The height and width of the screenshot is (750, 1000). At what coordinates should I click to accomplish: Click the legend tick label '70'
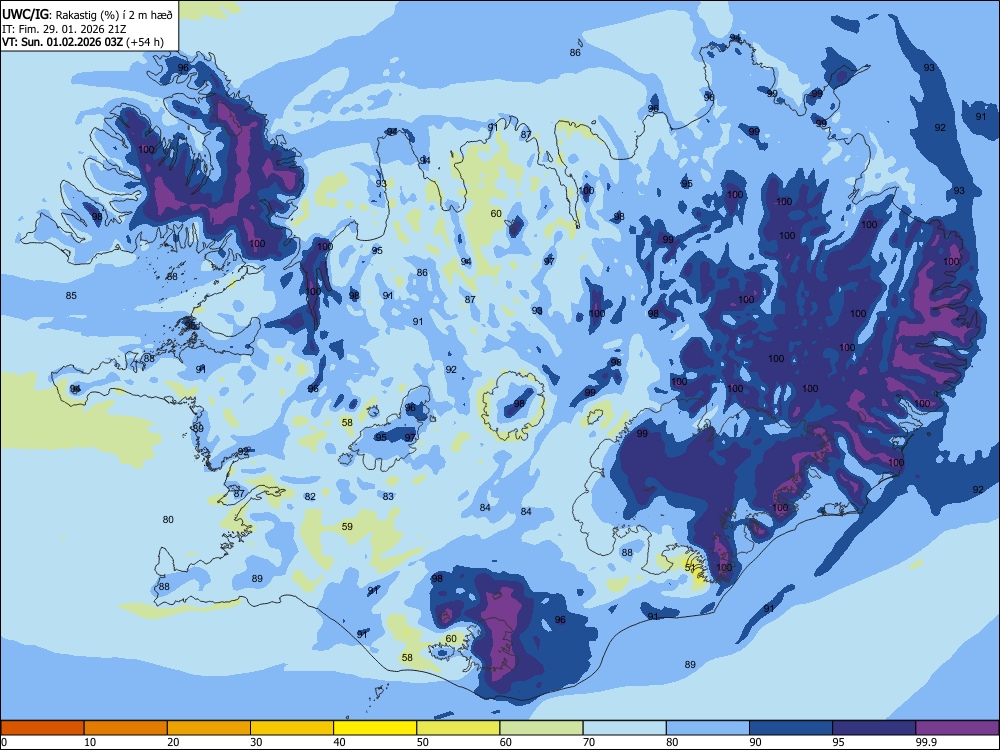tap(589, 742)
